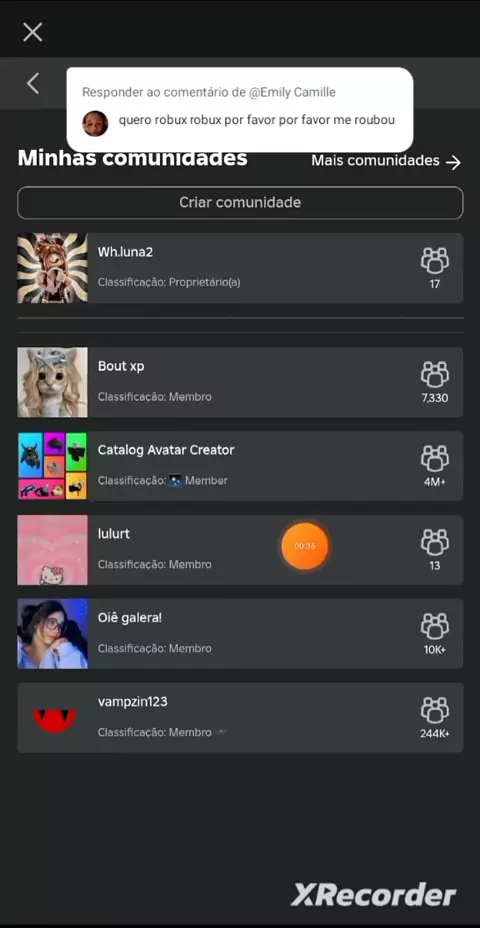Tap the members icon showing 7,330
The width and height of the screenshot is (480, 928).
[x=435, y=375]
